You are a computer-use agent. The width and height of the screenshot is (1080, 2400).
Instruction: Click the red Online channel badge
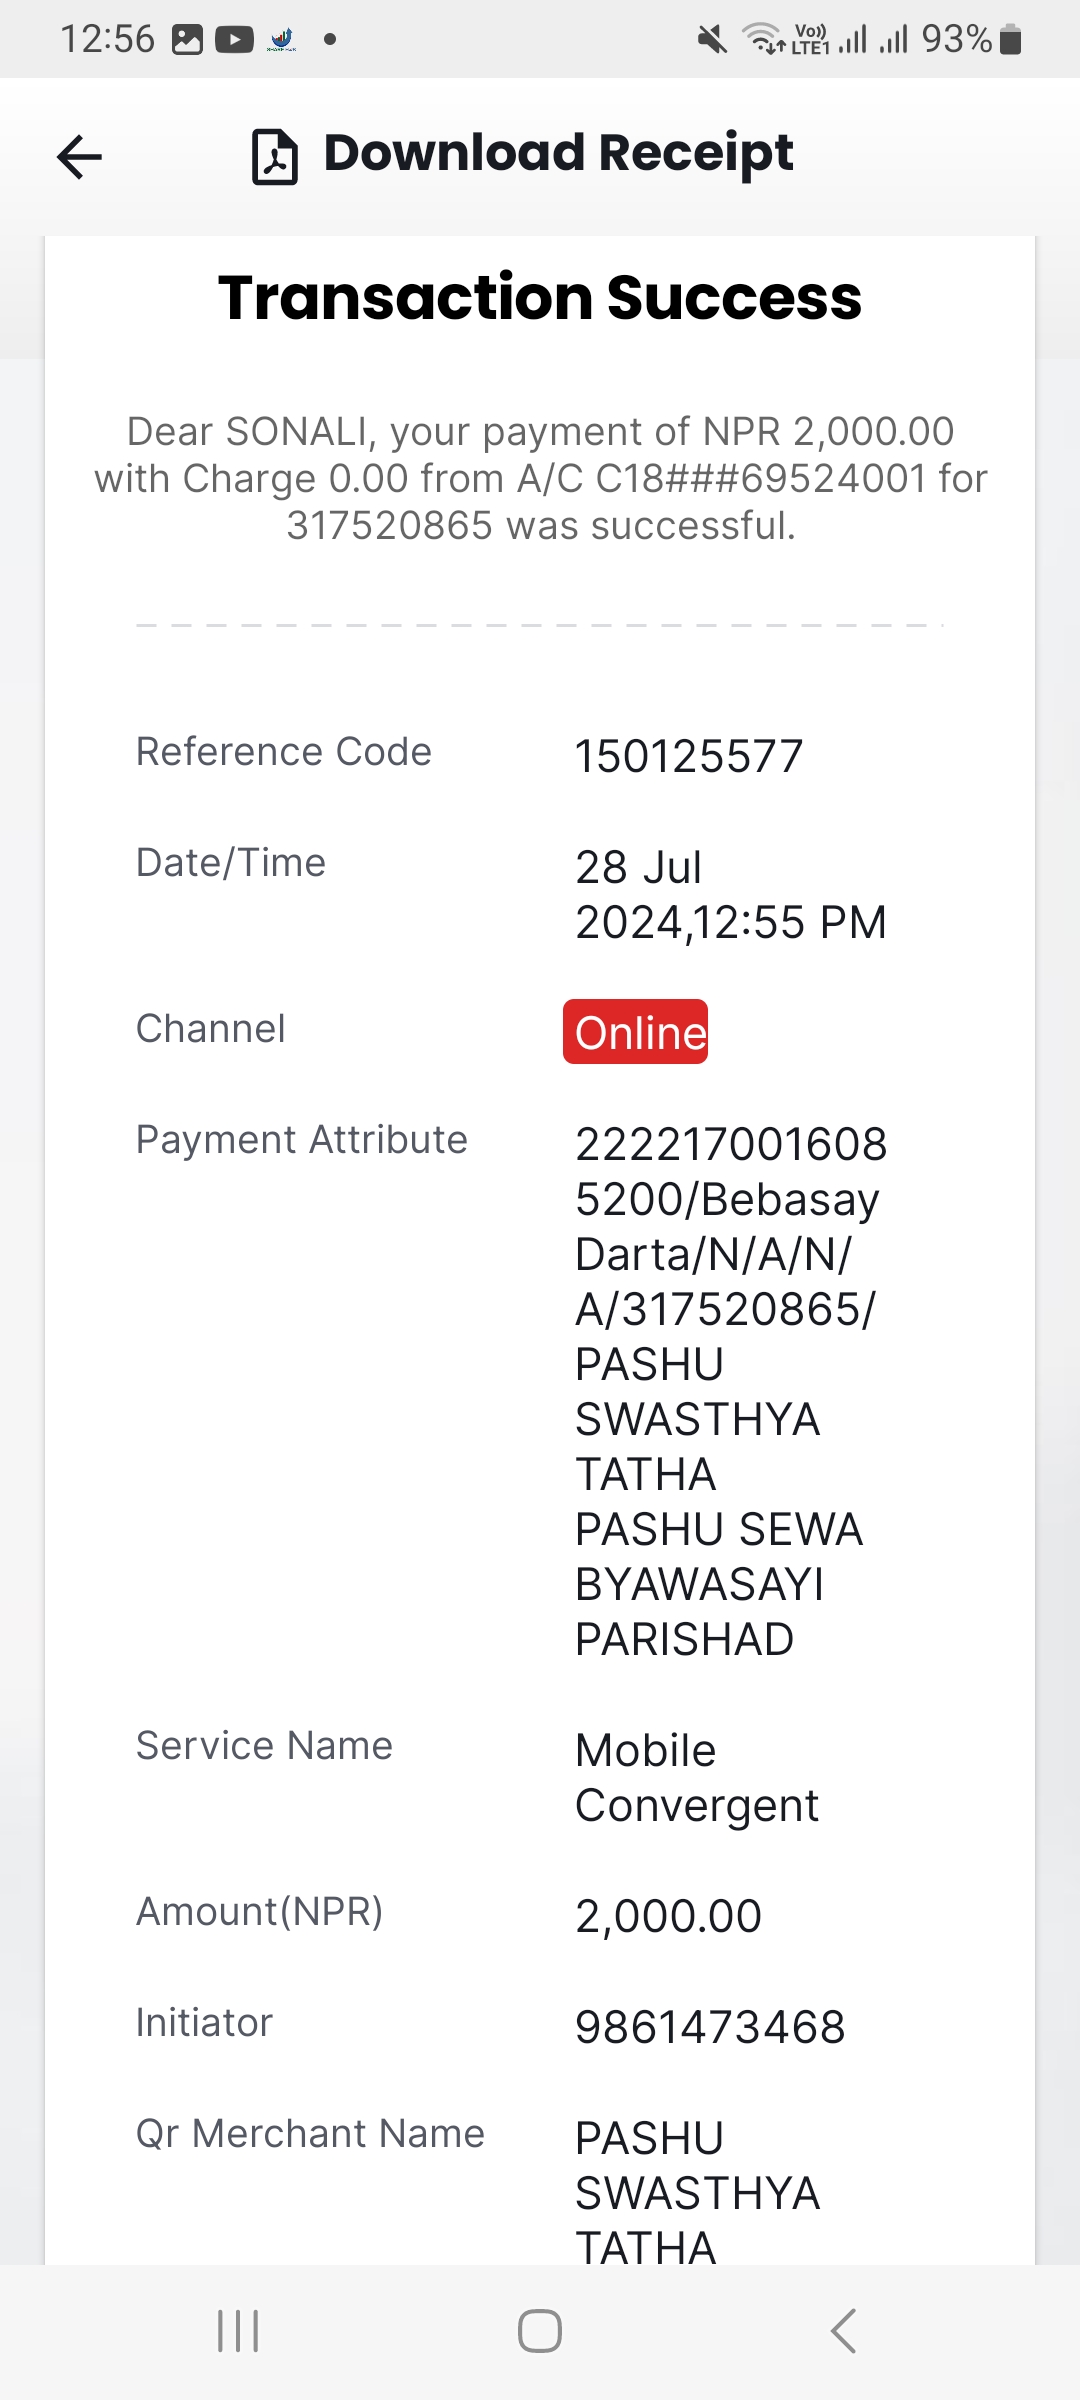coord(636,1032)
